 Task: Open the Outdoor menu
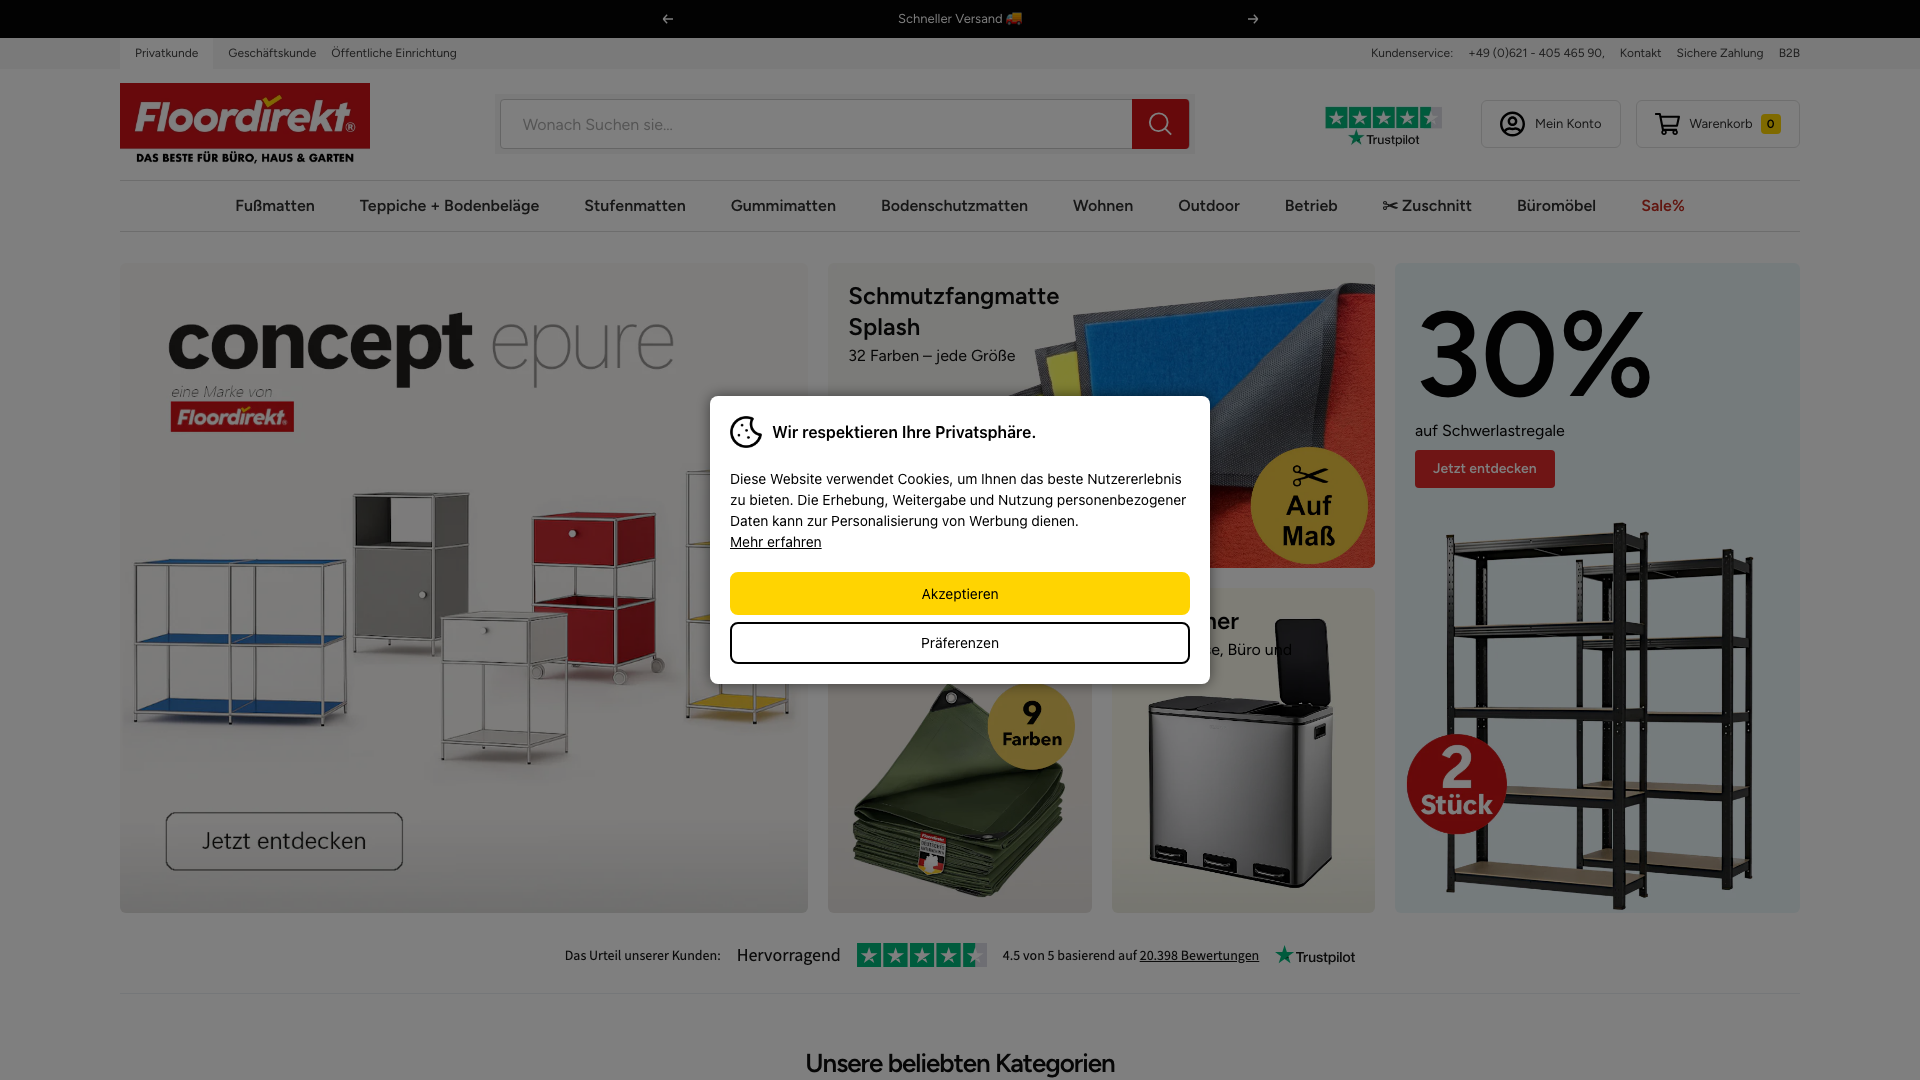pyautogui.click(x=1209, y=206)
